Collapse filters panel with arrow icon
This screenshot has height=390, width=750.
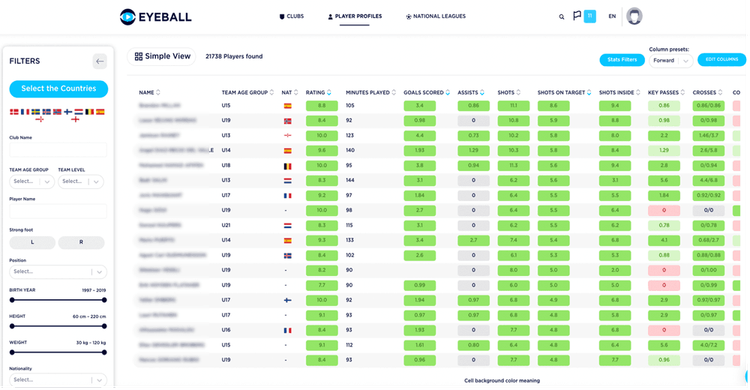coord(99,61)
